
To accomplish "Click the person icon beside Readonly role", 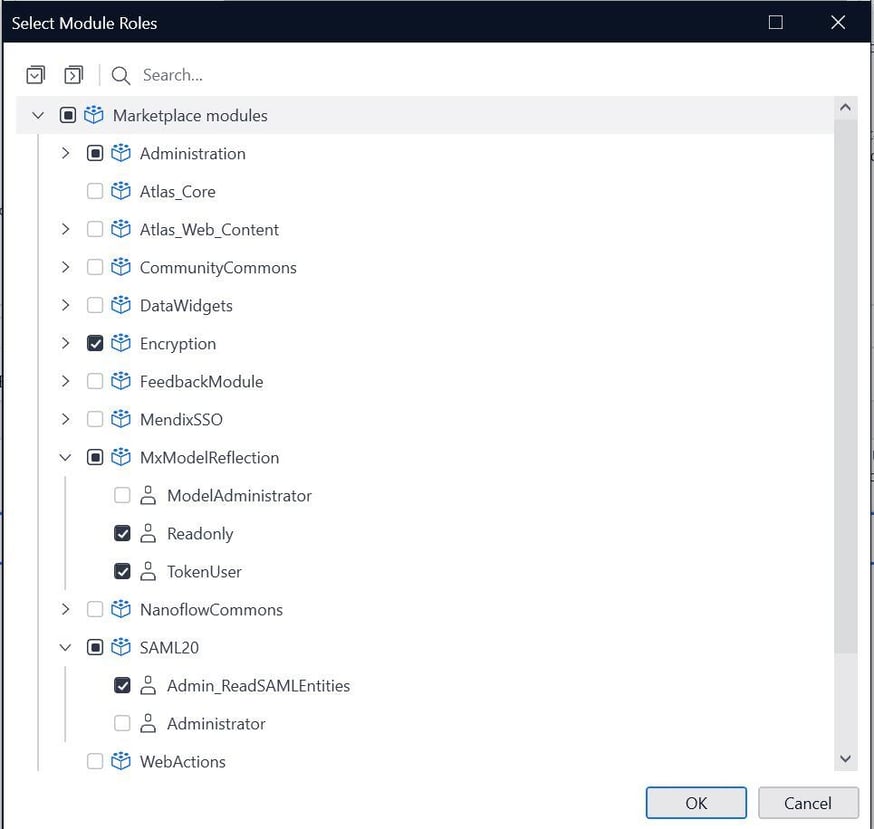I will click(x=148, y=533).
